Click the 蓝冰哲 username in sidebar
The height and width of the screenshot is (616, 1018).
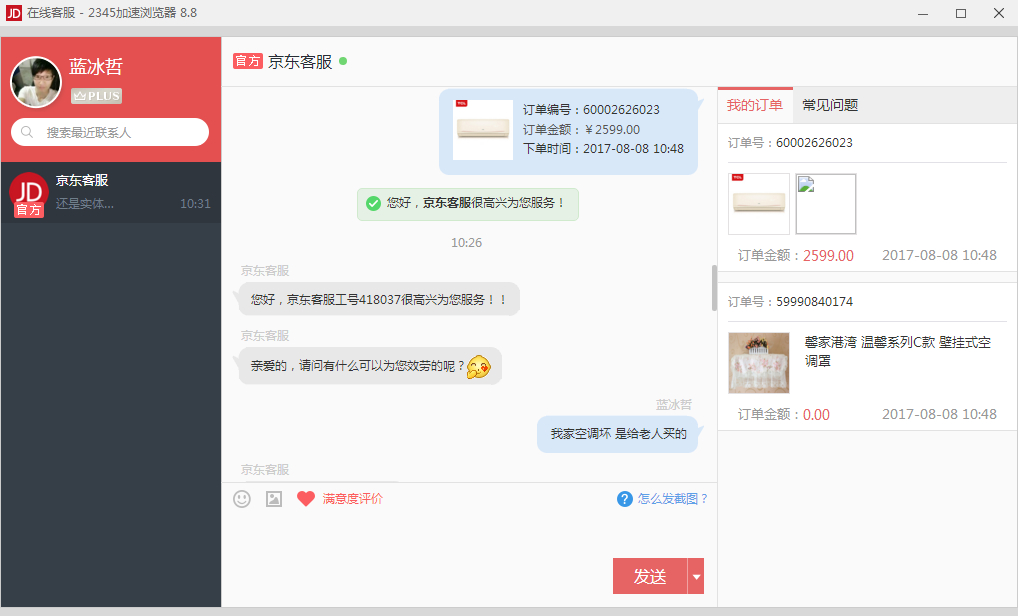tap(96, 66)
